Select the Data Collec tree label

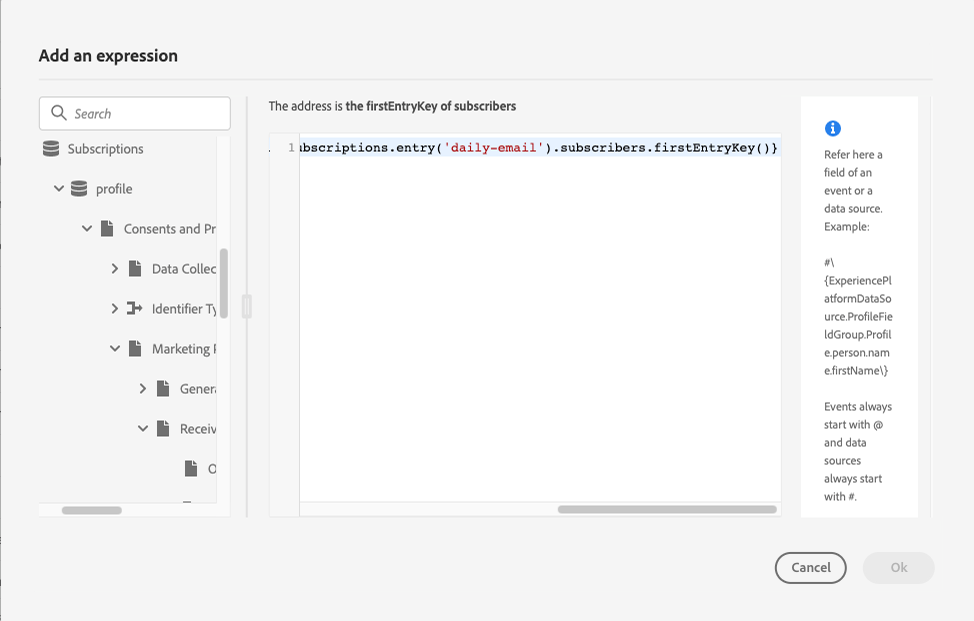pos(184,269)
